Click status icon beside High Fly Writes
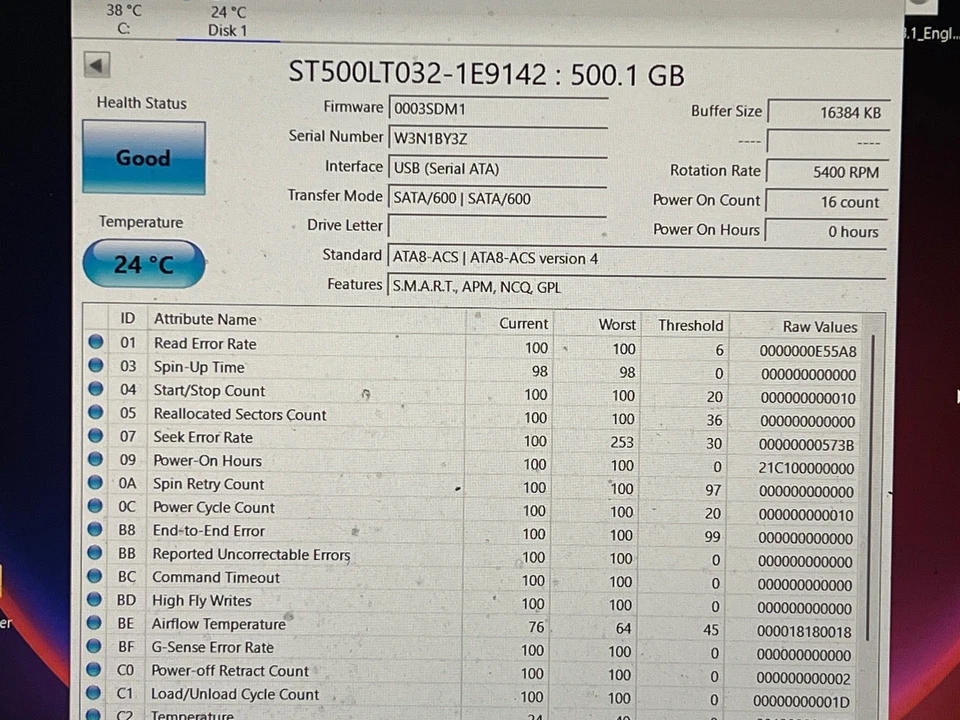 95,600
